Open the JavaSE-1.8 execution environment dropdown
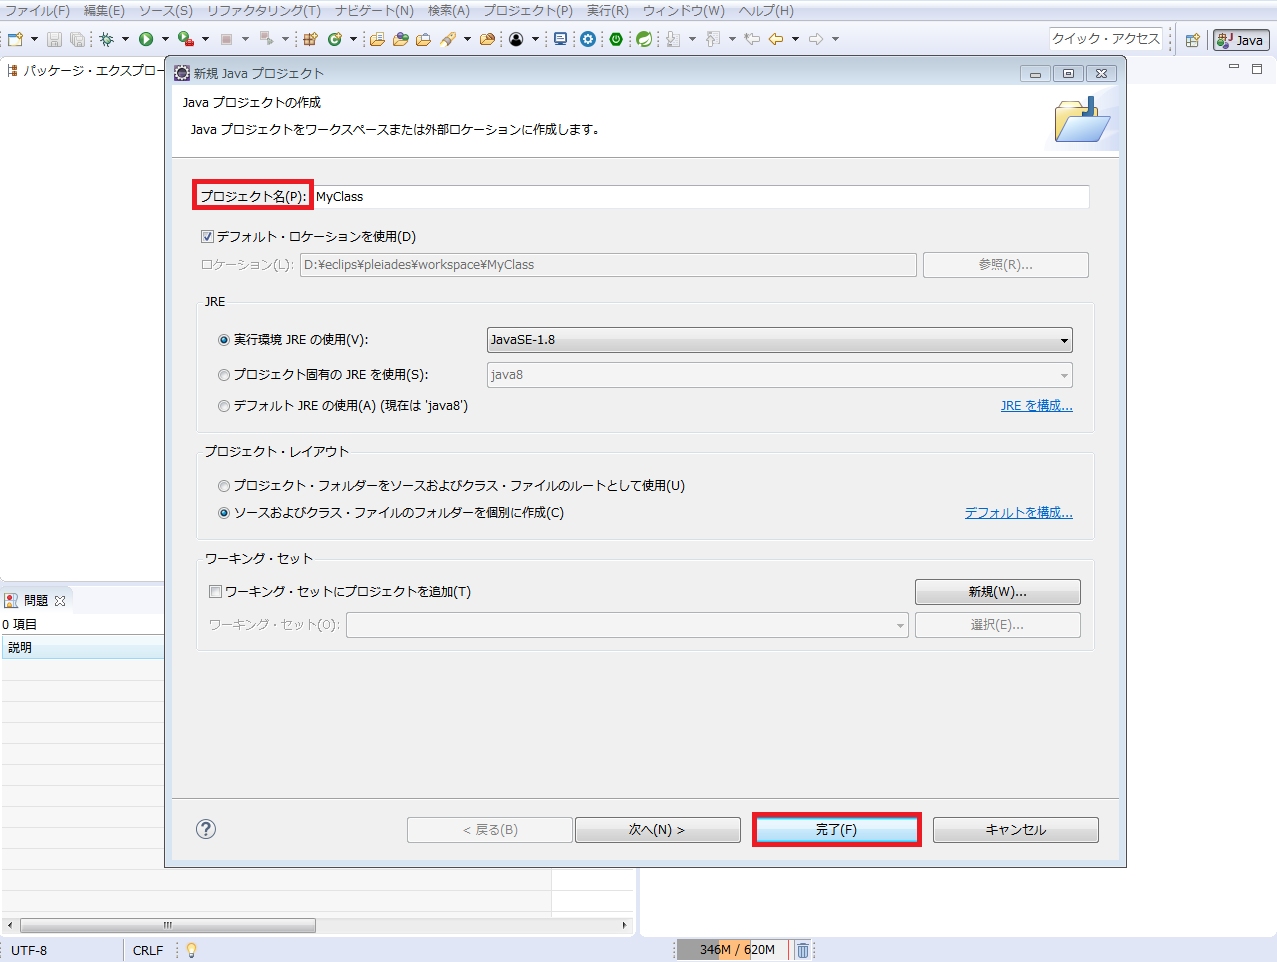 779,340
